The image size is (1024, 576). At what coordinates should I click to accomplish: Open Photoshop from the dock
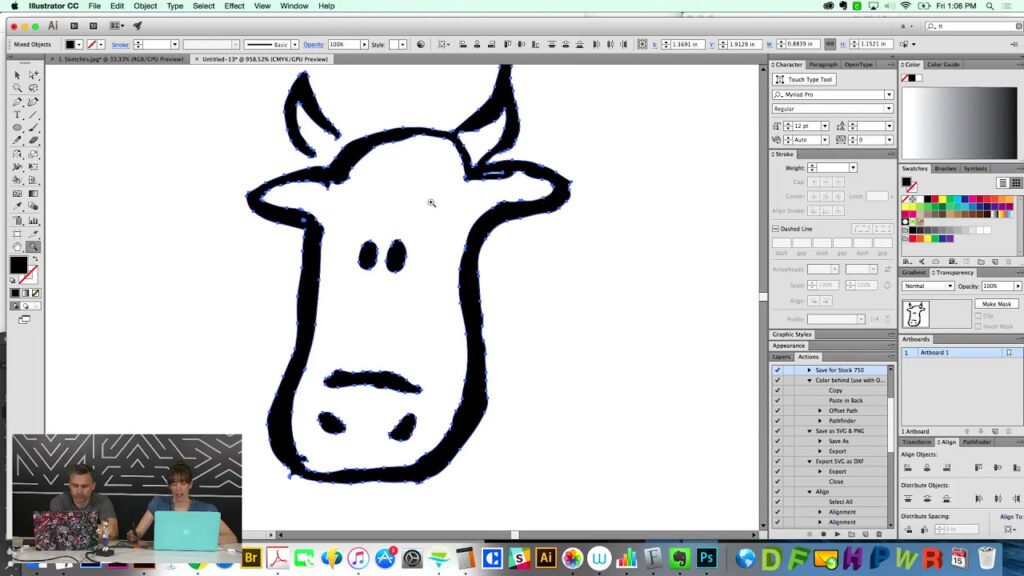pyautogui.click(x=707, y=558)
